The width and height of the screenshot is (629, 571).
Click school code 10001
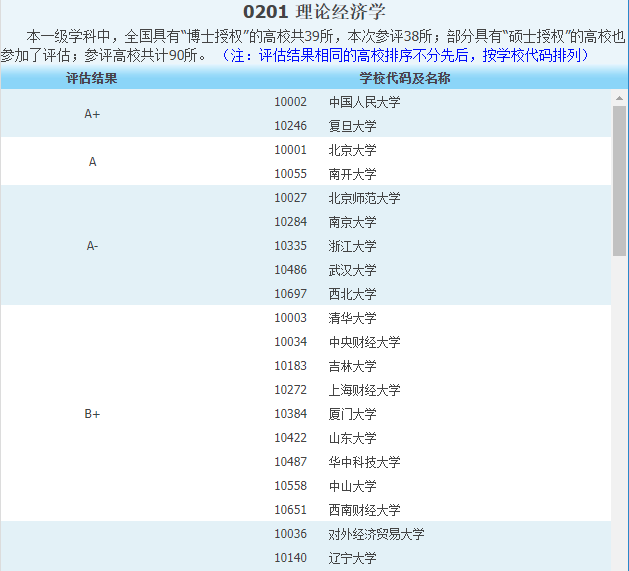click(x=290, y=150)
